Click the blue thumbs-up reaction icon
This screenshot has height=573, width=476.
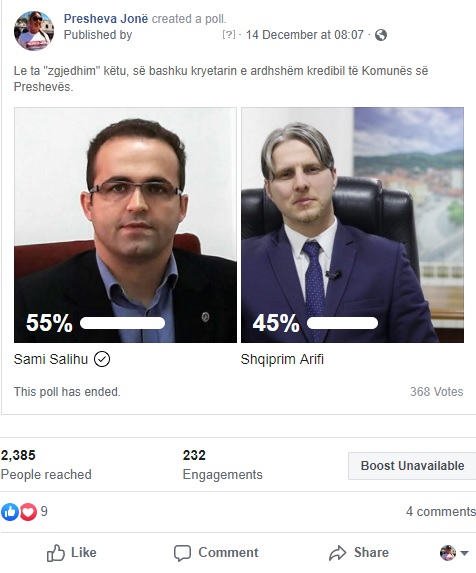coord(10,512)
